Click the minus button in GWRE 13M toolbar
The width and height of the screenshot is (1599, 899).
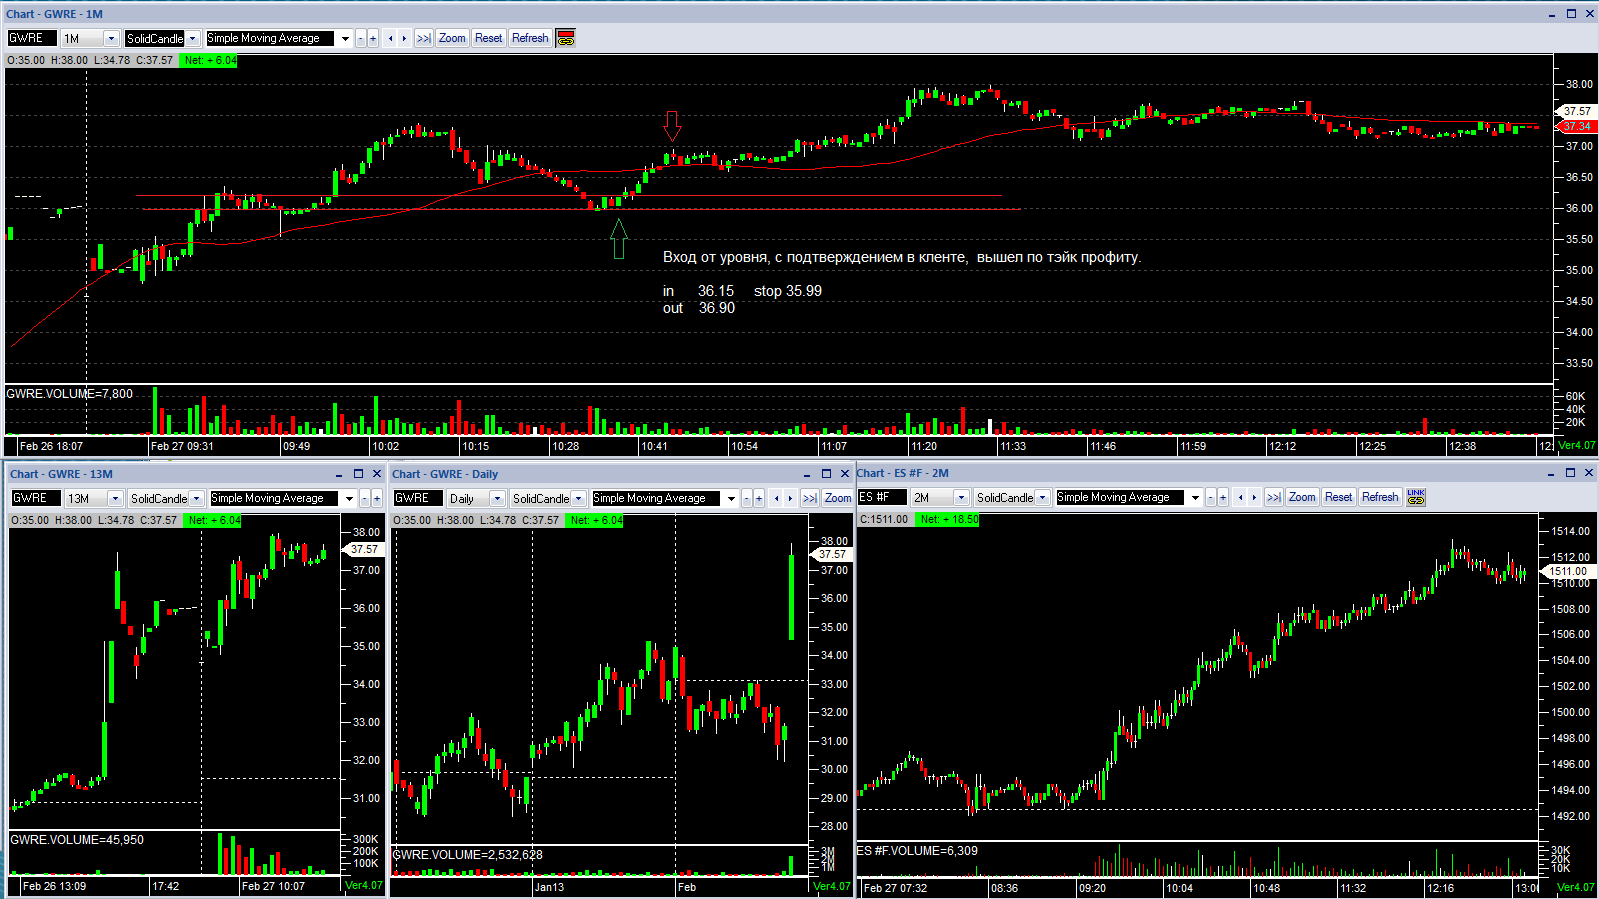[365, 498]
